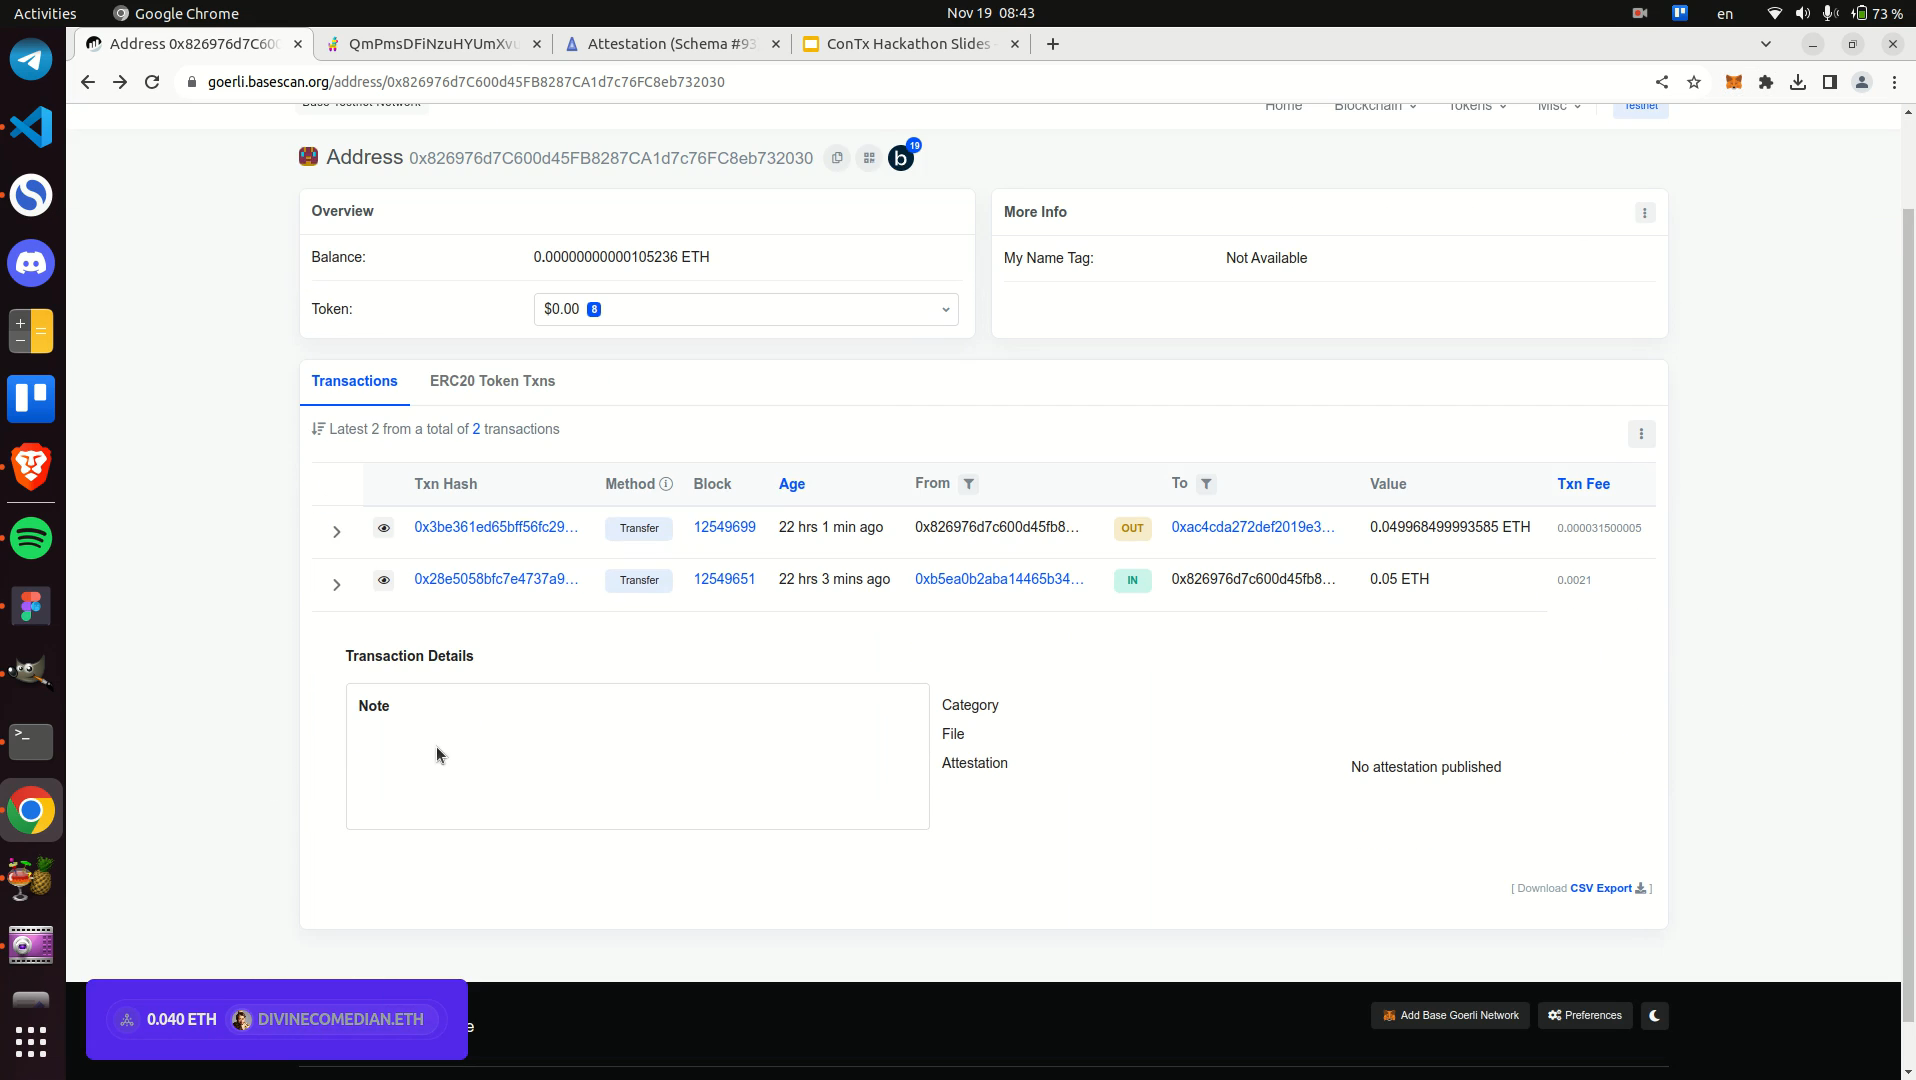
Task: Toggle dark mode with moon icon
Action: tap(1655, 1016)
